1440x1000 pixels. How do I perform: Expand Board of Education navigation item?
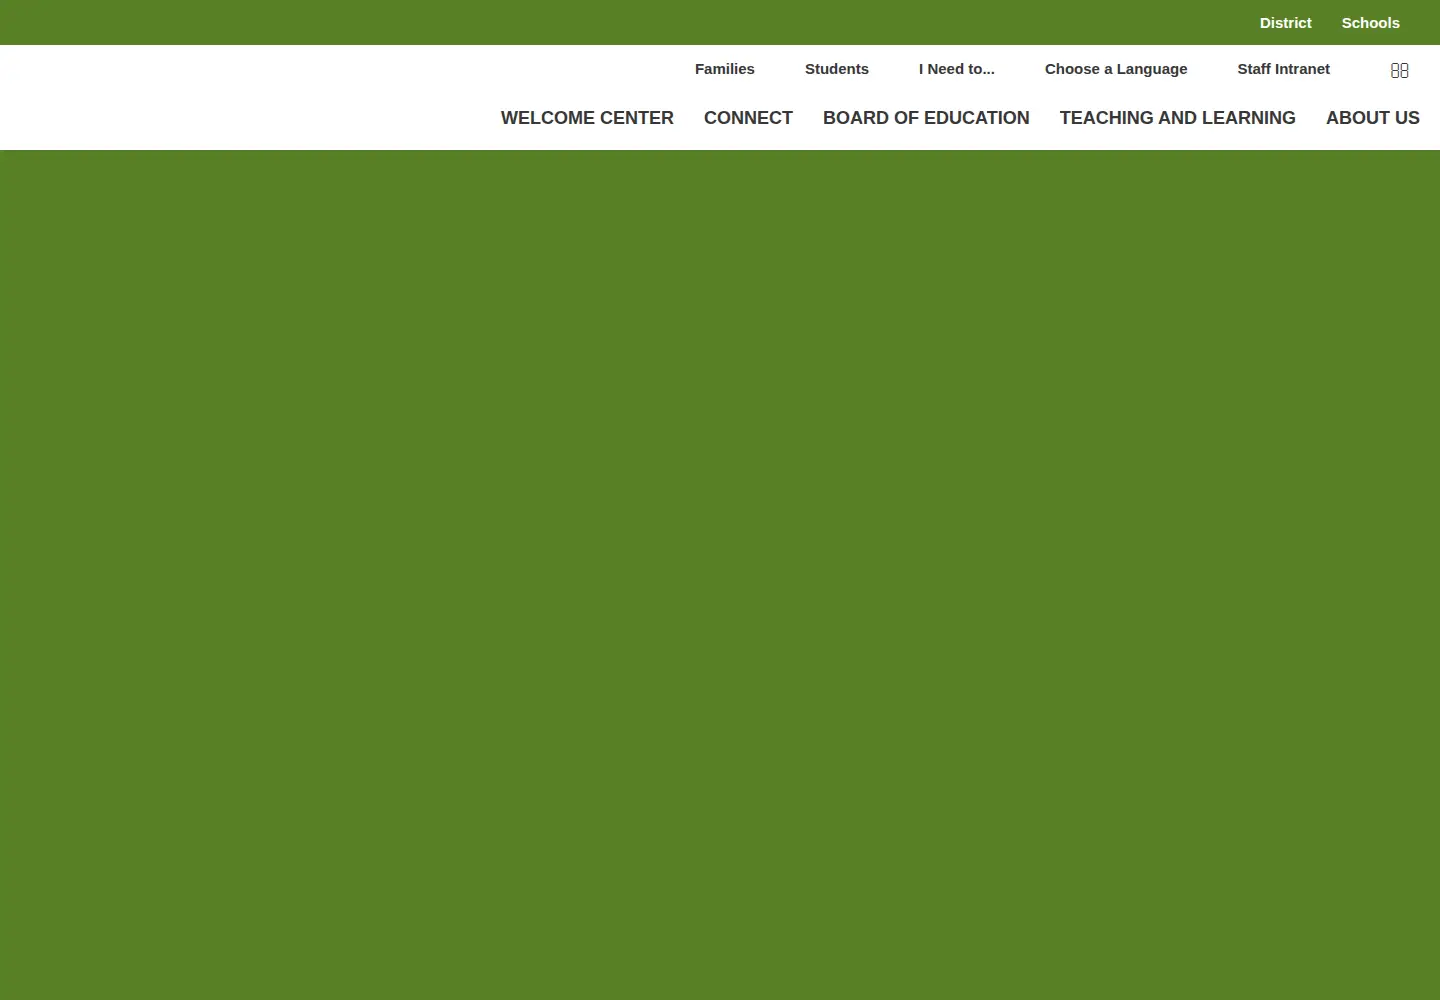pyautogui.click(x=926, y=118)
